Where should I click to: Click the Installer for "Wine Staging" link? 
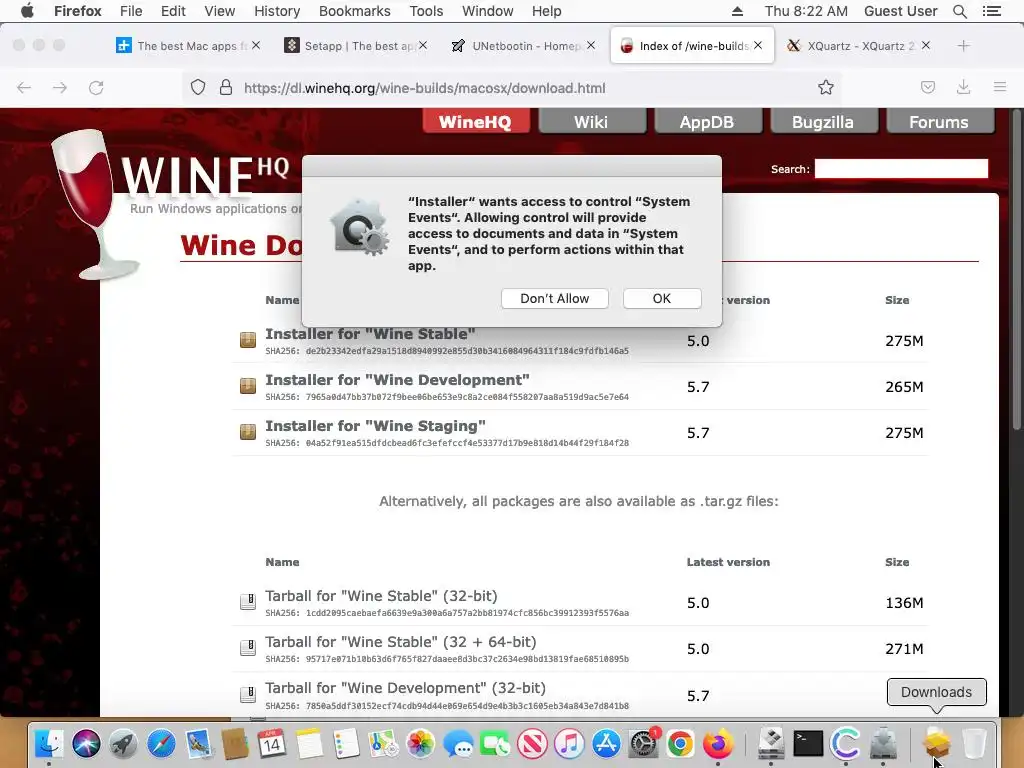click(376, 426)
